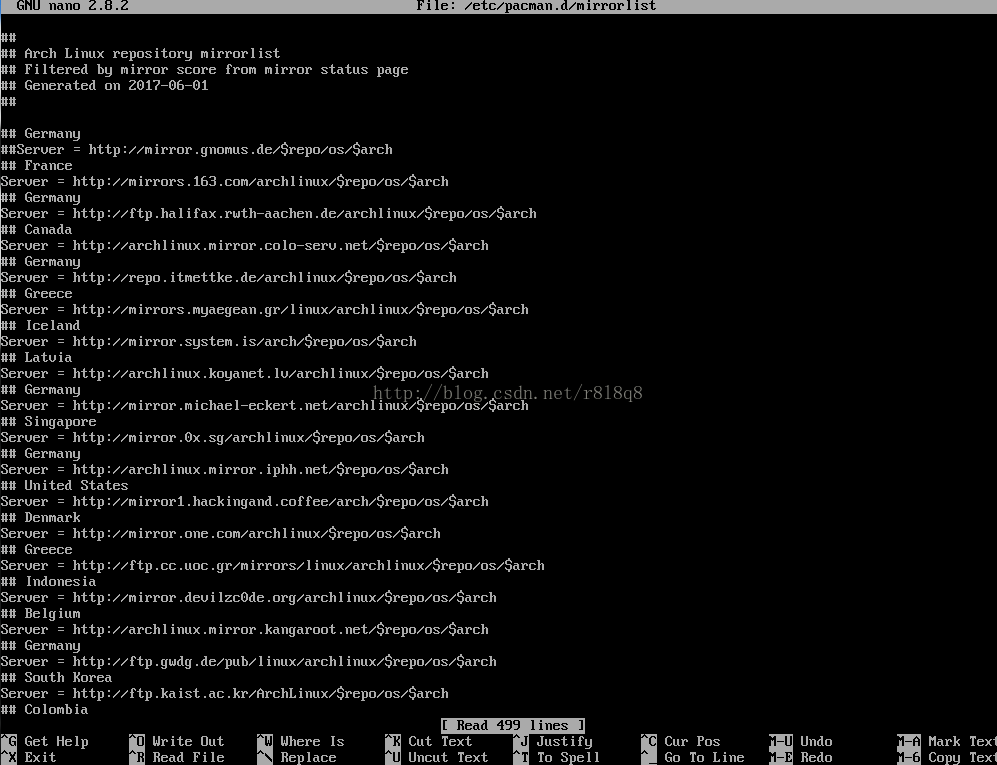Viewport: 997px width, 765px height.
Task: Click the '## Colombia' comment line
Action: [x=44, y=710]
